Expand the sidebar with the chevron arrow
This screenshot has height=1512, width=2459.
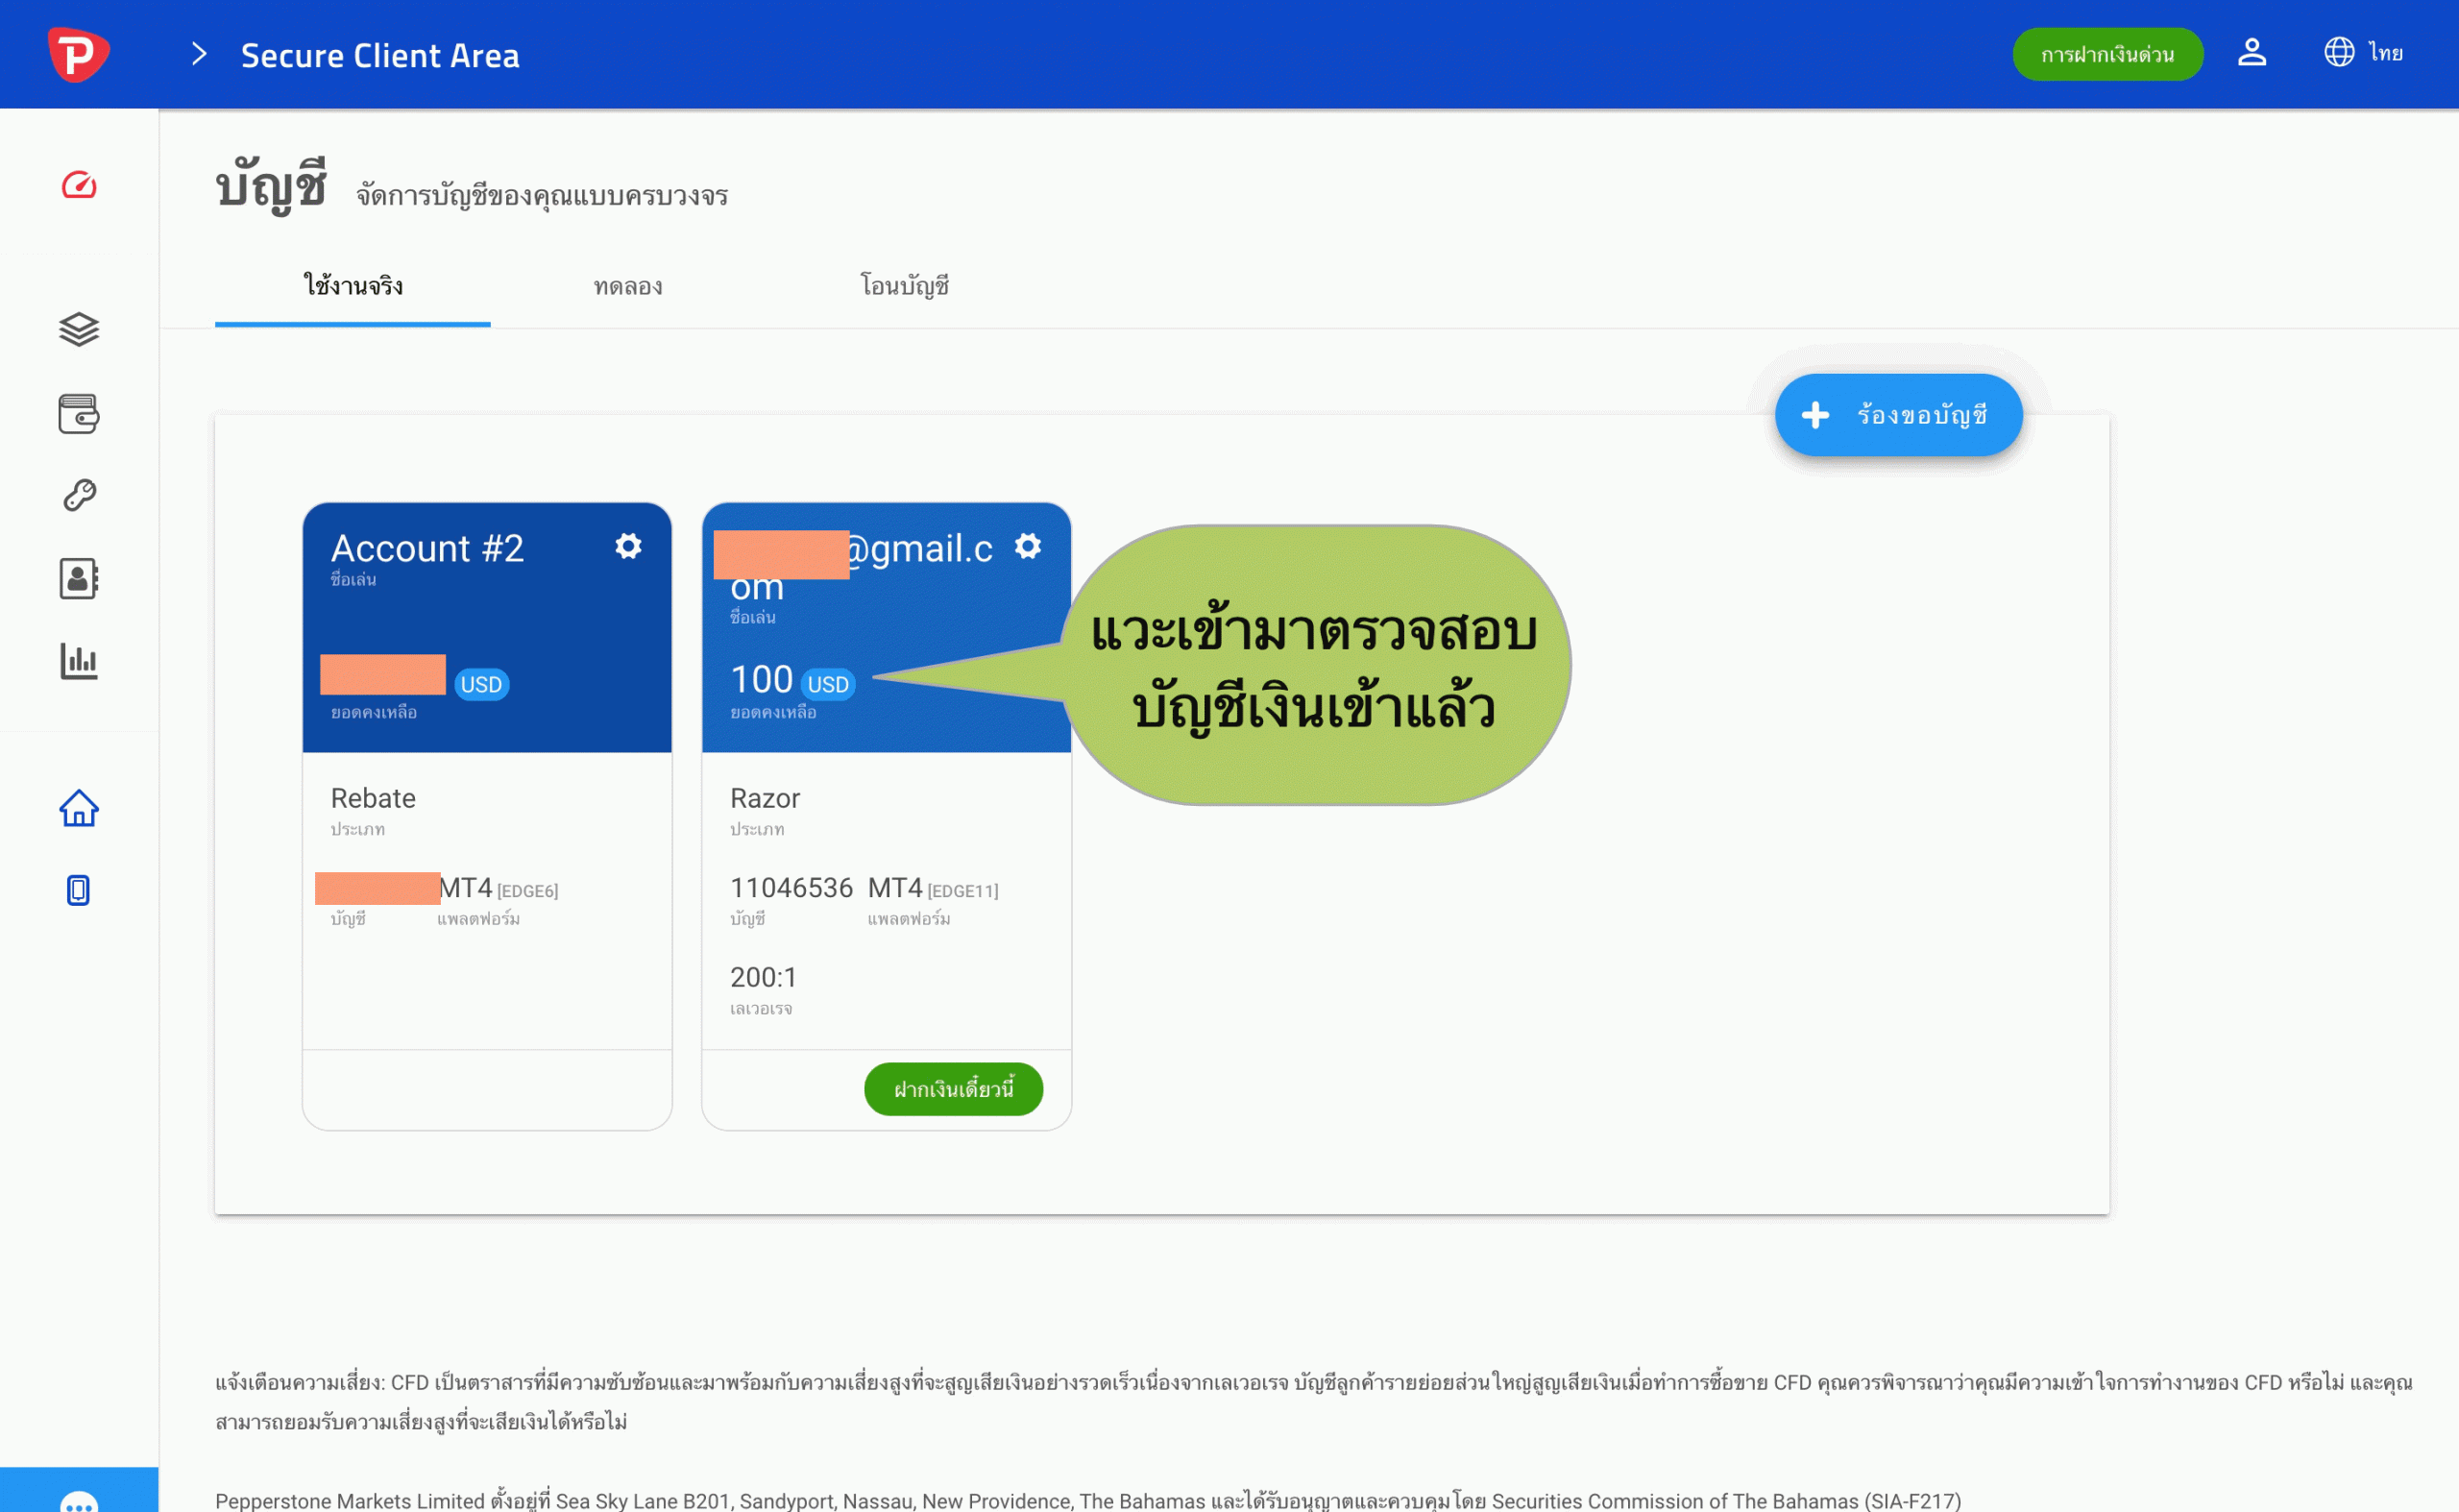coord(199,54)
